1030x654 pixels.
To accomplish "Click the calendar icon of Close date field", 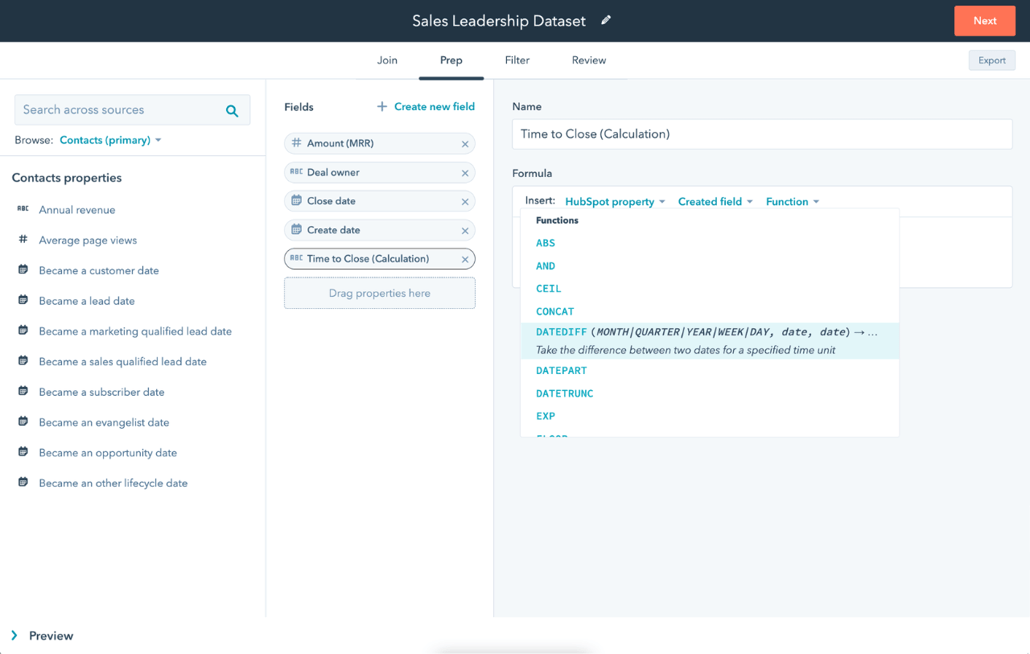I will (296, 200).
